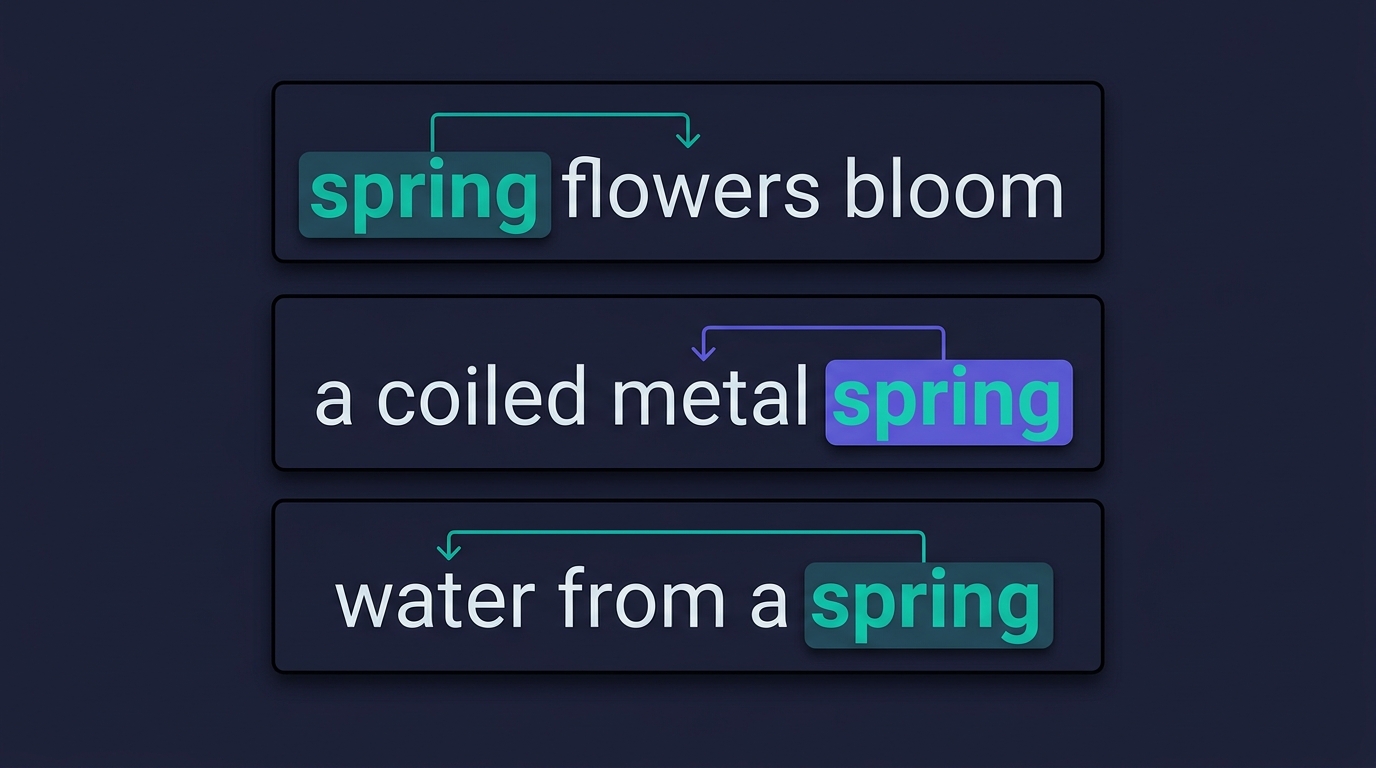Image resolution: width=1376 pixels, height=768 pixels.
Task: Click the word 'water'
Action: [436, 601]
